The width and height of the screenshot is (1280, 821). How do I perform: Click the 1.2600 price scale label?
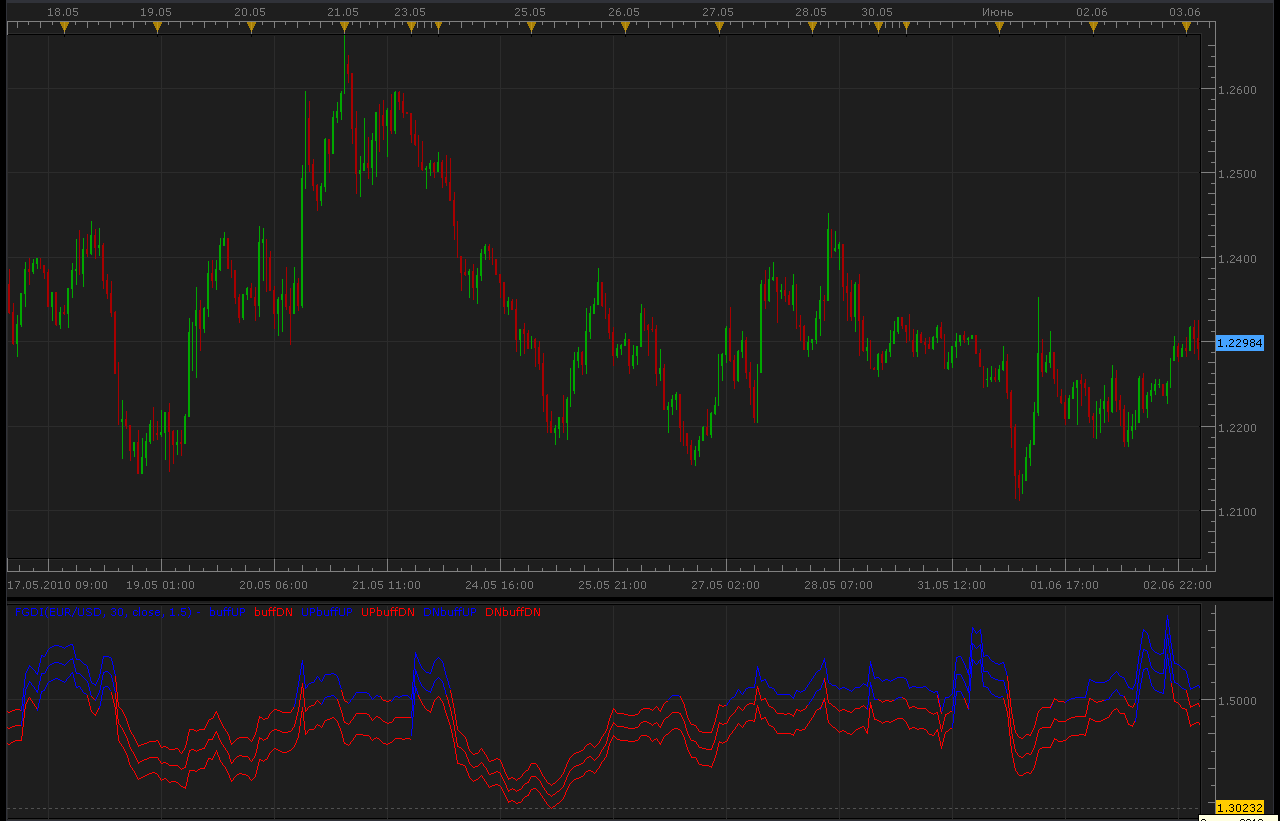[x=1238, y=90]
